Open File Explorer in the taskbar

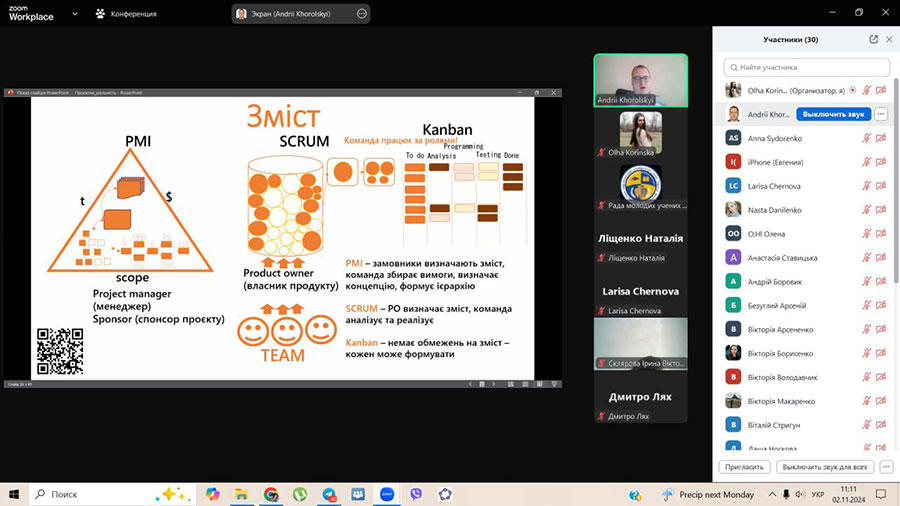[242, 494]
